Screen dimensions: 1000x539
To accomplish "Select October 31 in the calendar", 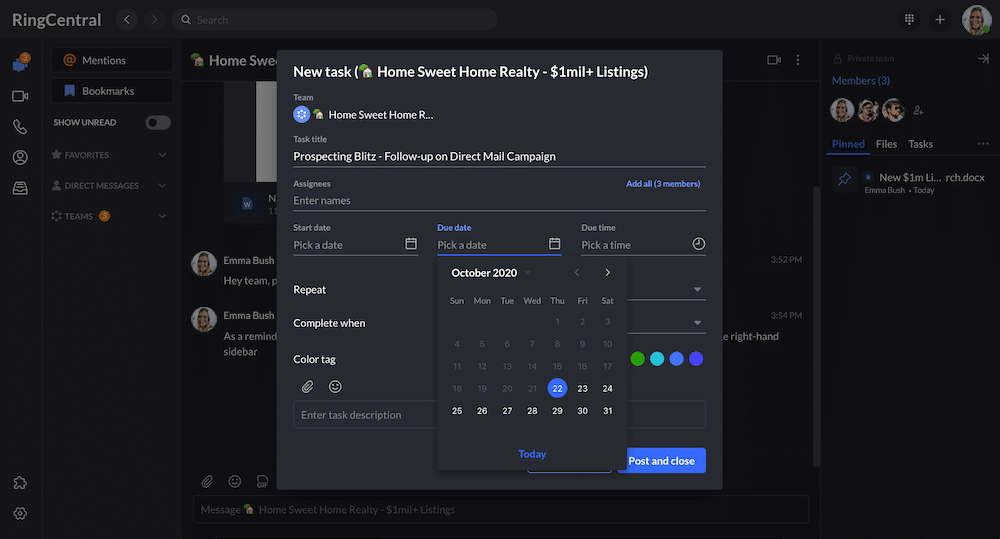I will [x=608, y=411].
